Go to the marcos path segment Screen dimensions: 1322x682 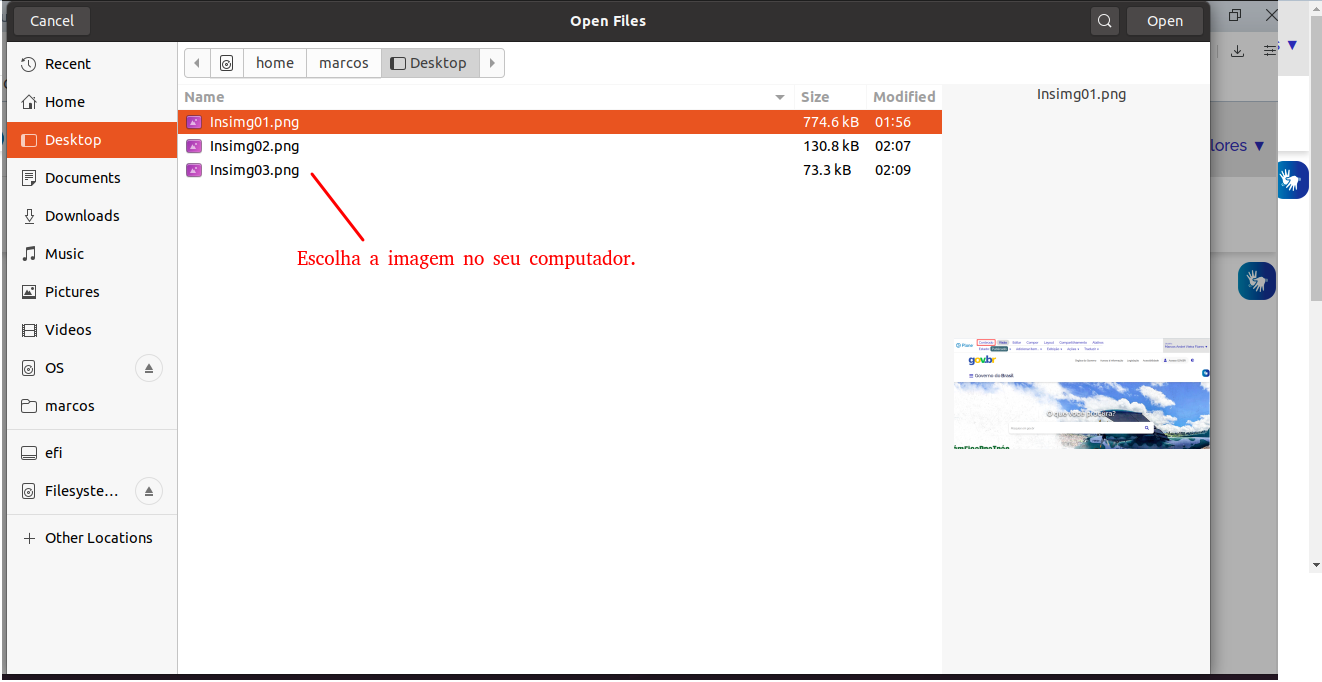click(344, 63)
